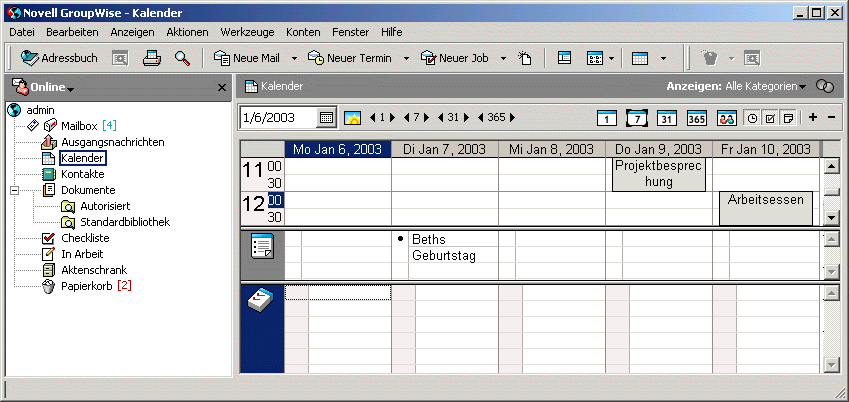849x402 pixels.
Task: Click appointments pane scroll down arrow
Action: coord(831,218)
